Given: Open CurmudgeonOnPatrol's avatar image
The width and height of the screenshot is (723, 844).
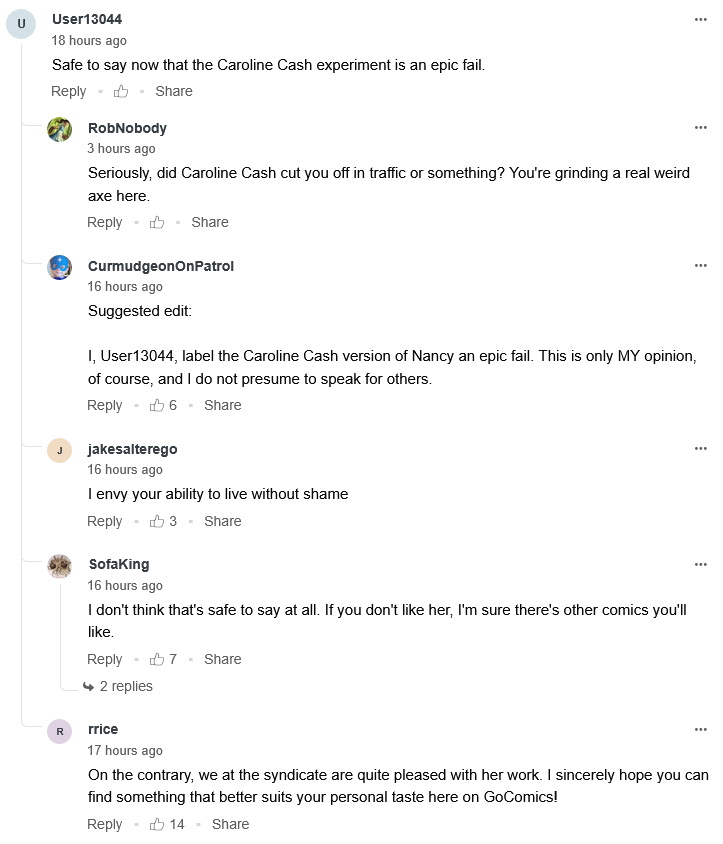Looking at the screenshot, I should coord(60,267).
